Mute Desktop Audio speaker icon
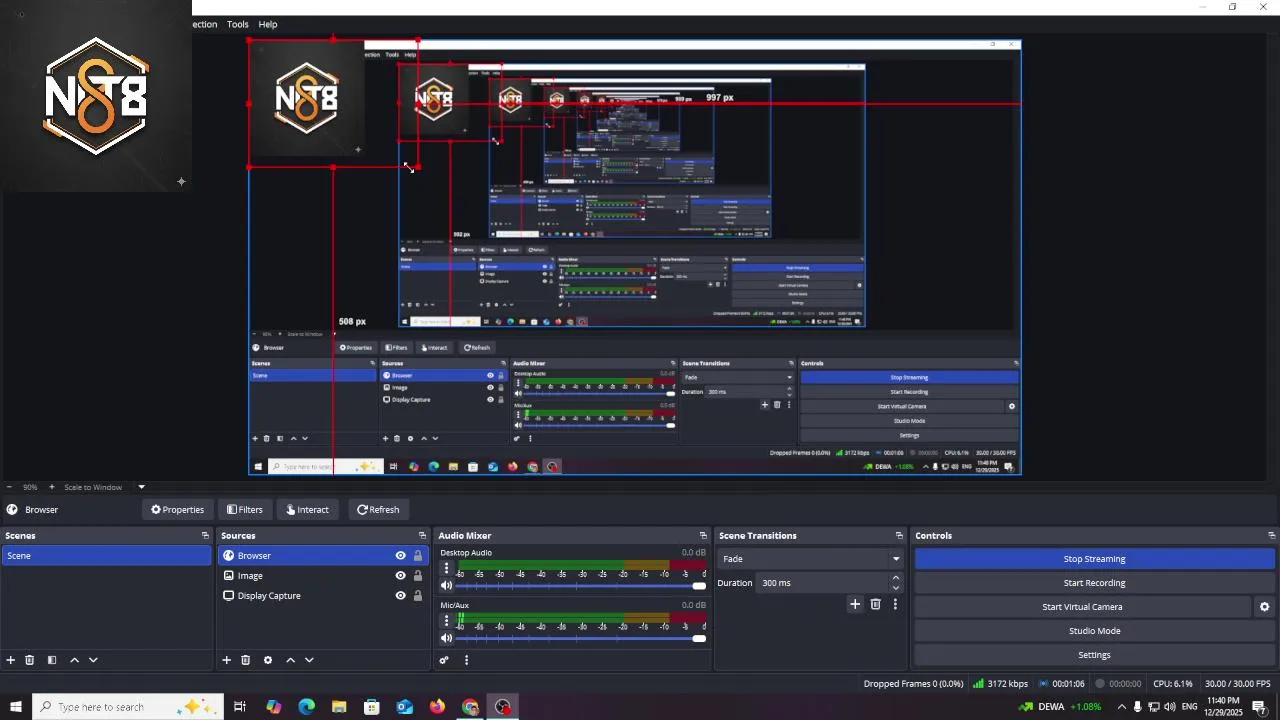Viewport: 1280px width, 720px height. point(447,586)
